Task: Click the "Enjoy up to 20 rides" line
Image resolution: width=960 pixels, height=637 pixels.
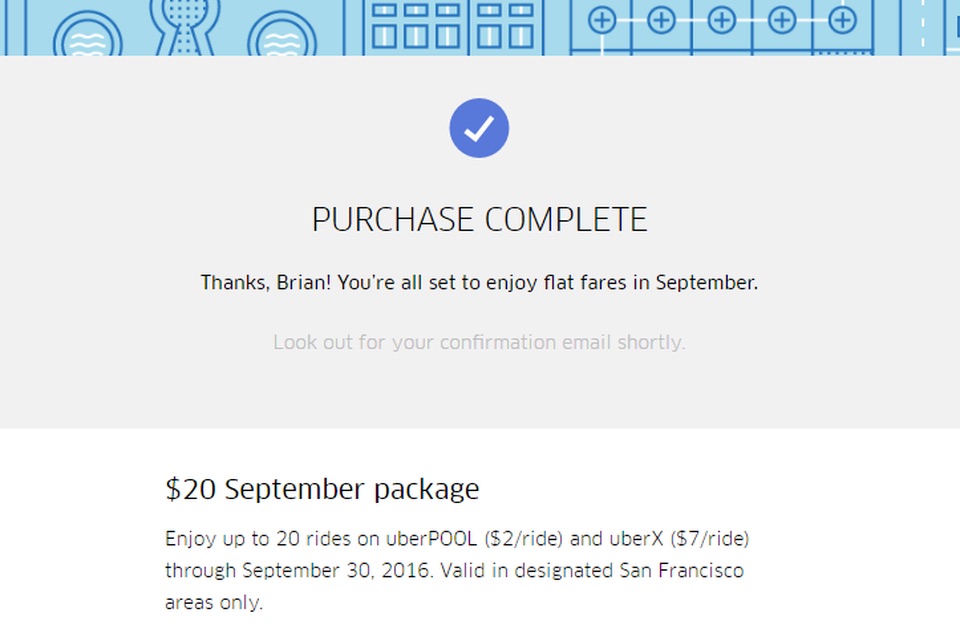Action: click(x=457, y=539)
